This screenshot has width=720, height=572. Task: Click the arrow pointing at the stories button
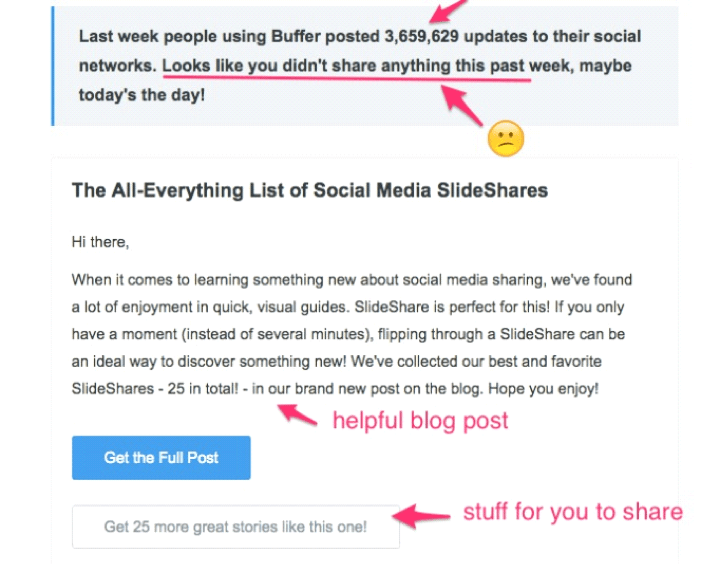click(x=419, y=517)
